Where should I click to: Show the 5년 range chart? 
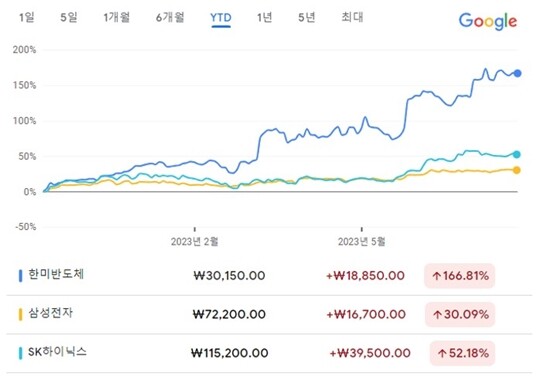pos(307,17)
